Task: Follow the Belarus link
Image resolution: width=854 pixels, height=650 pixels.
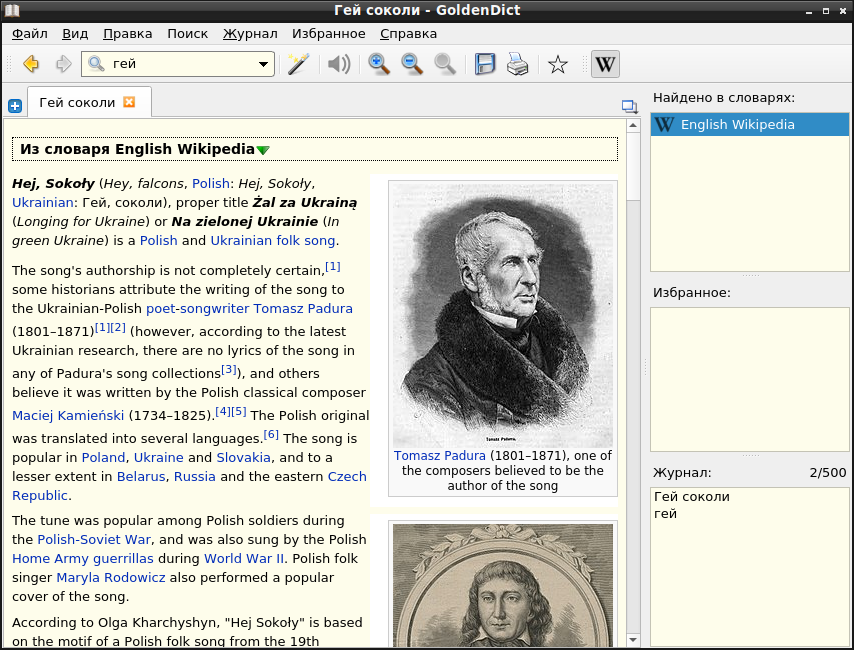Action: pyautogui.click(x=141, y=477)
